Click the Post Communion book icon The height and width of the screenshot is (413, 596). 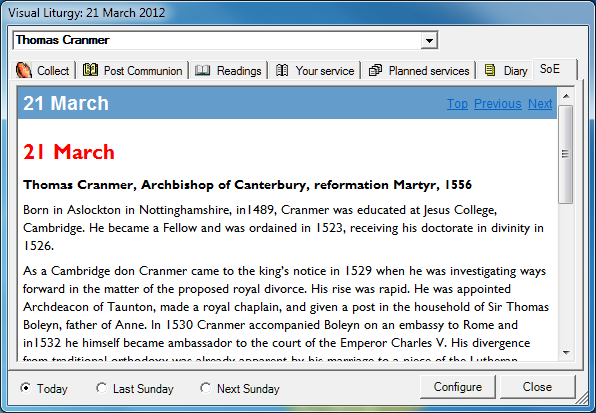tap(90, 70)
